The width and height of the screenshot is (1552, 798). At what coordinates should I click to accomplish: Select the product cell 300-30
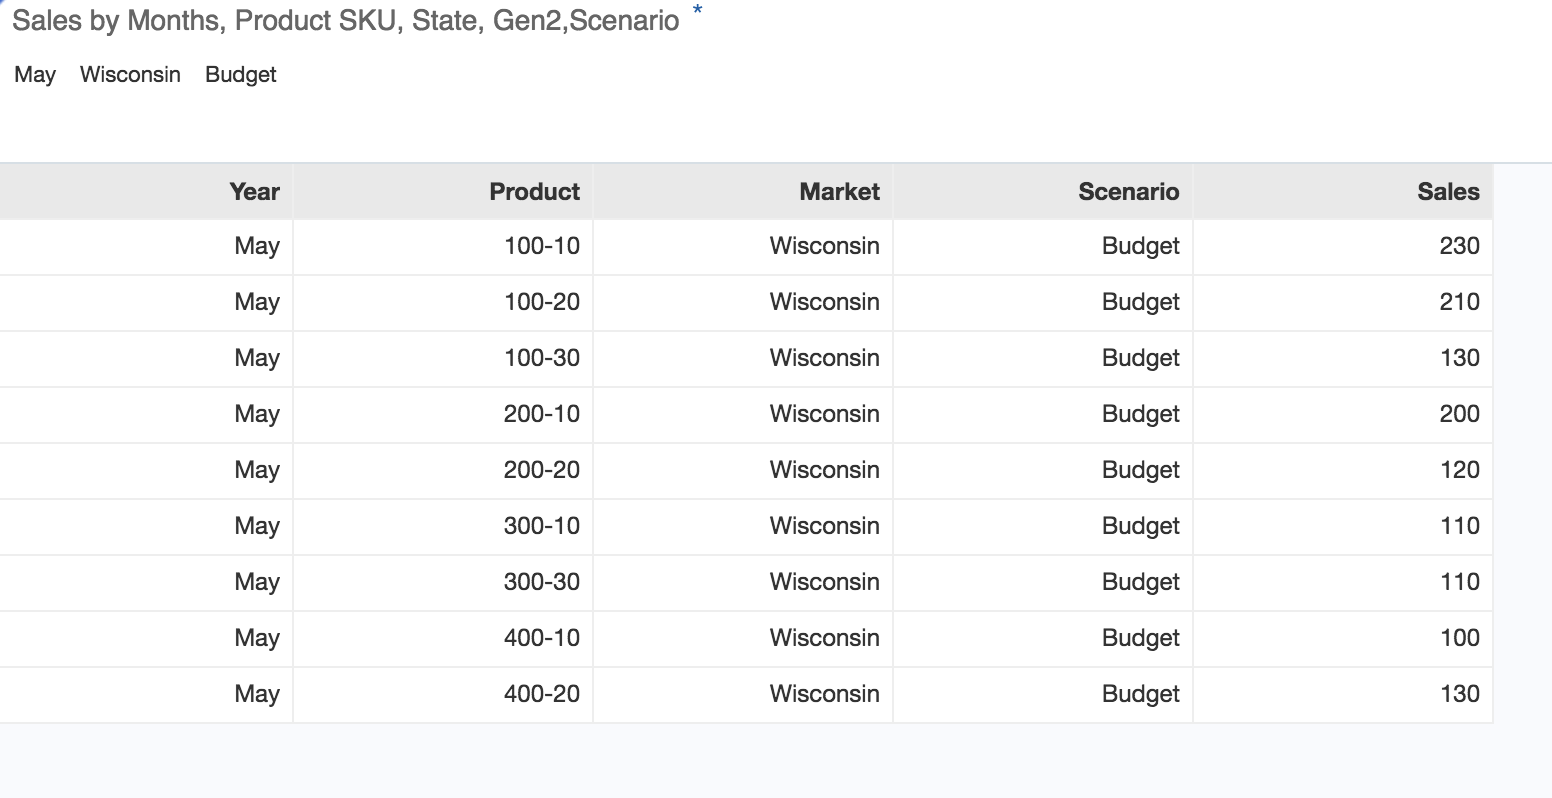coord(541,582)
